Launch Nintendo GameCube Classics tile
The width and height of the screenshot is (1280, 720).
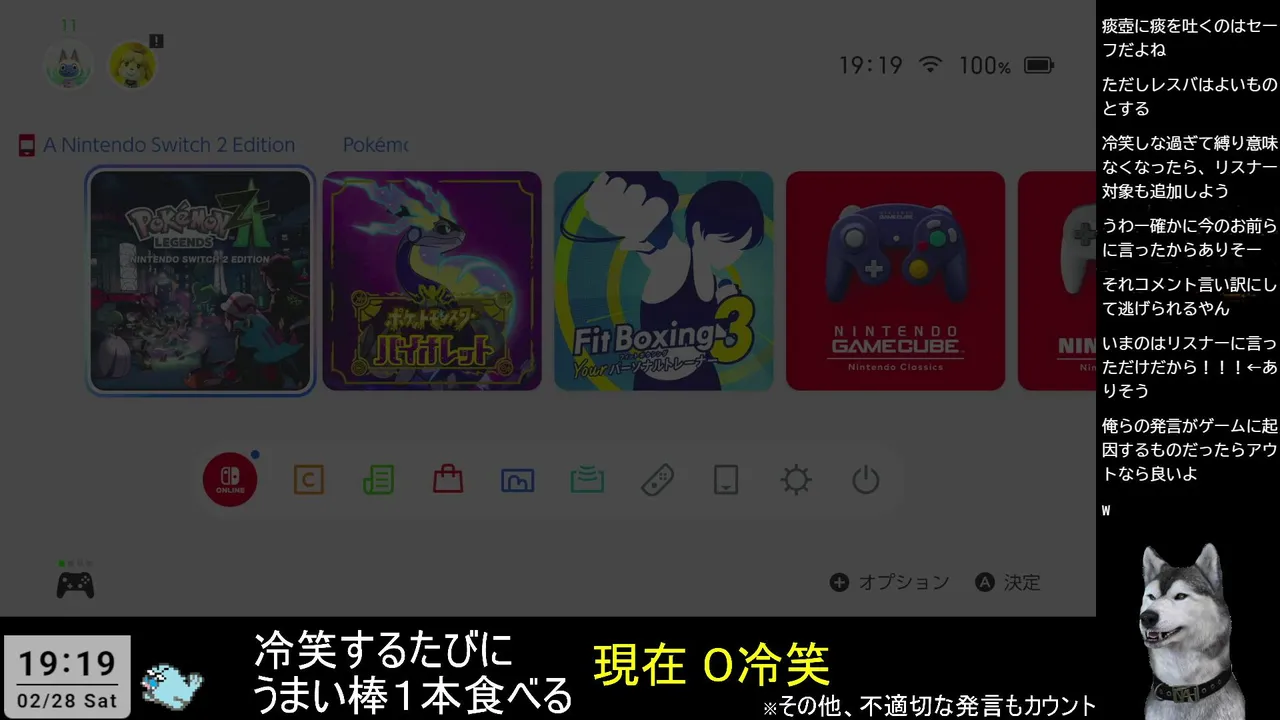(895, 281)
